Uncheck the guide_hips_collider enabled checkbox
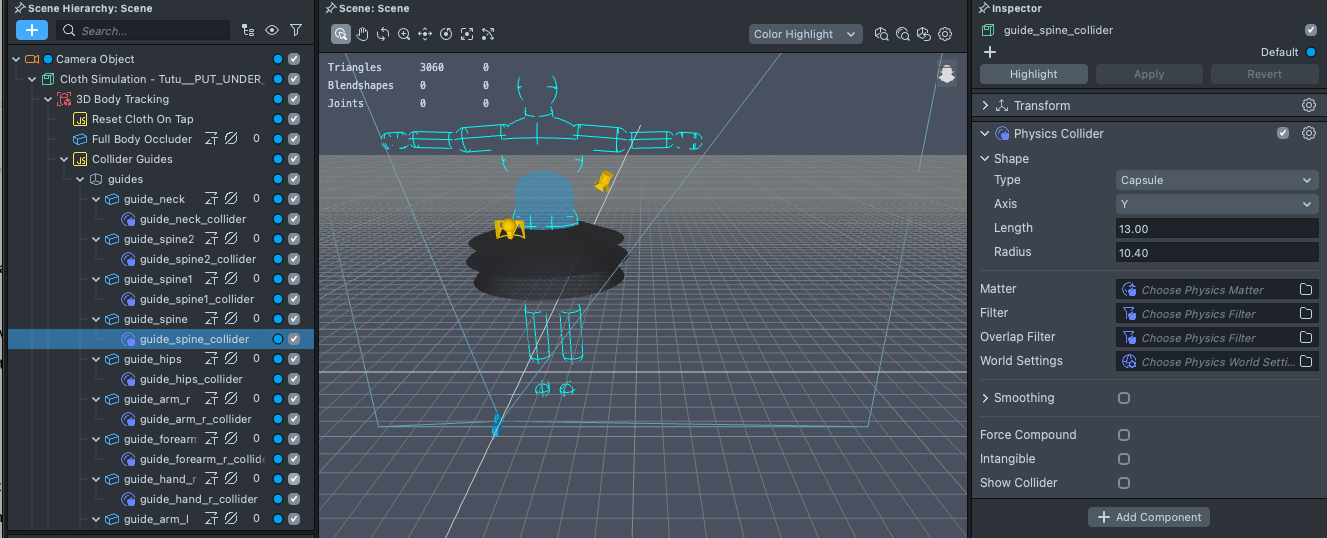The height and width of the screenshot is (538, 1327). click(x=294, y=379)
